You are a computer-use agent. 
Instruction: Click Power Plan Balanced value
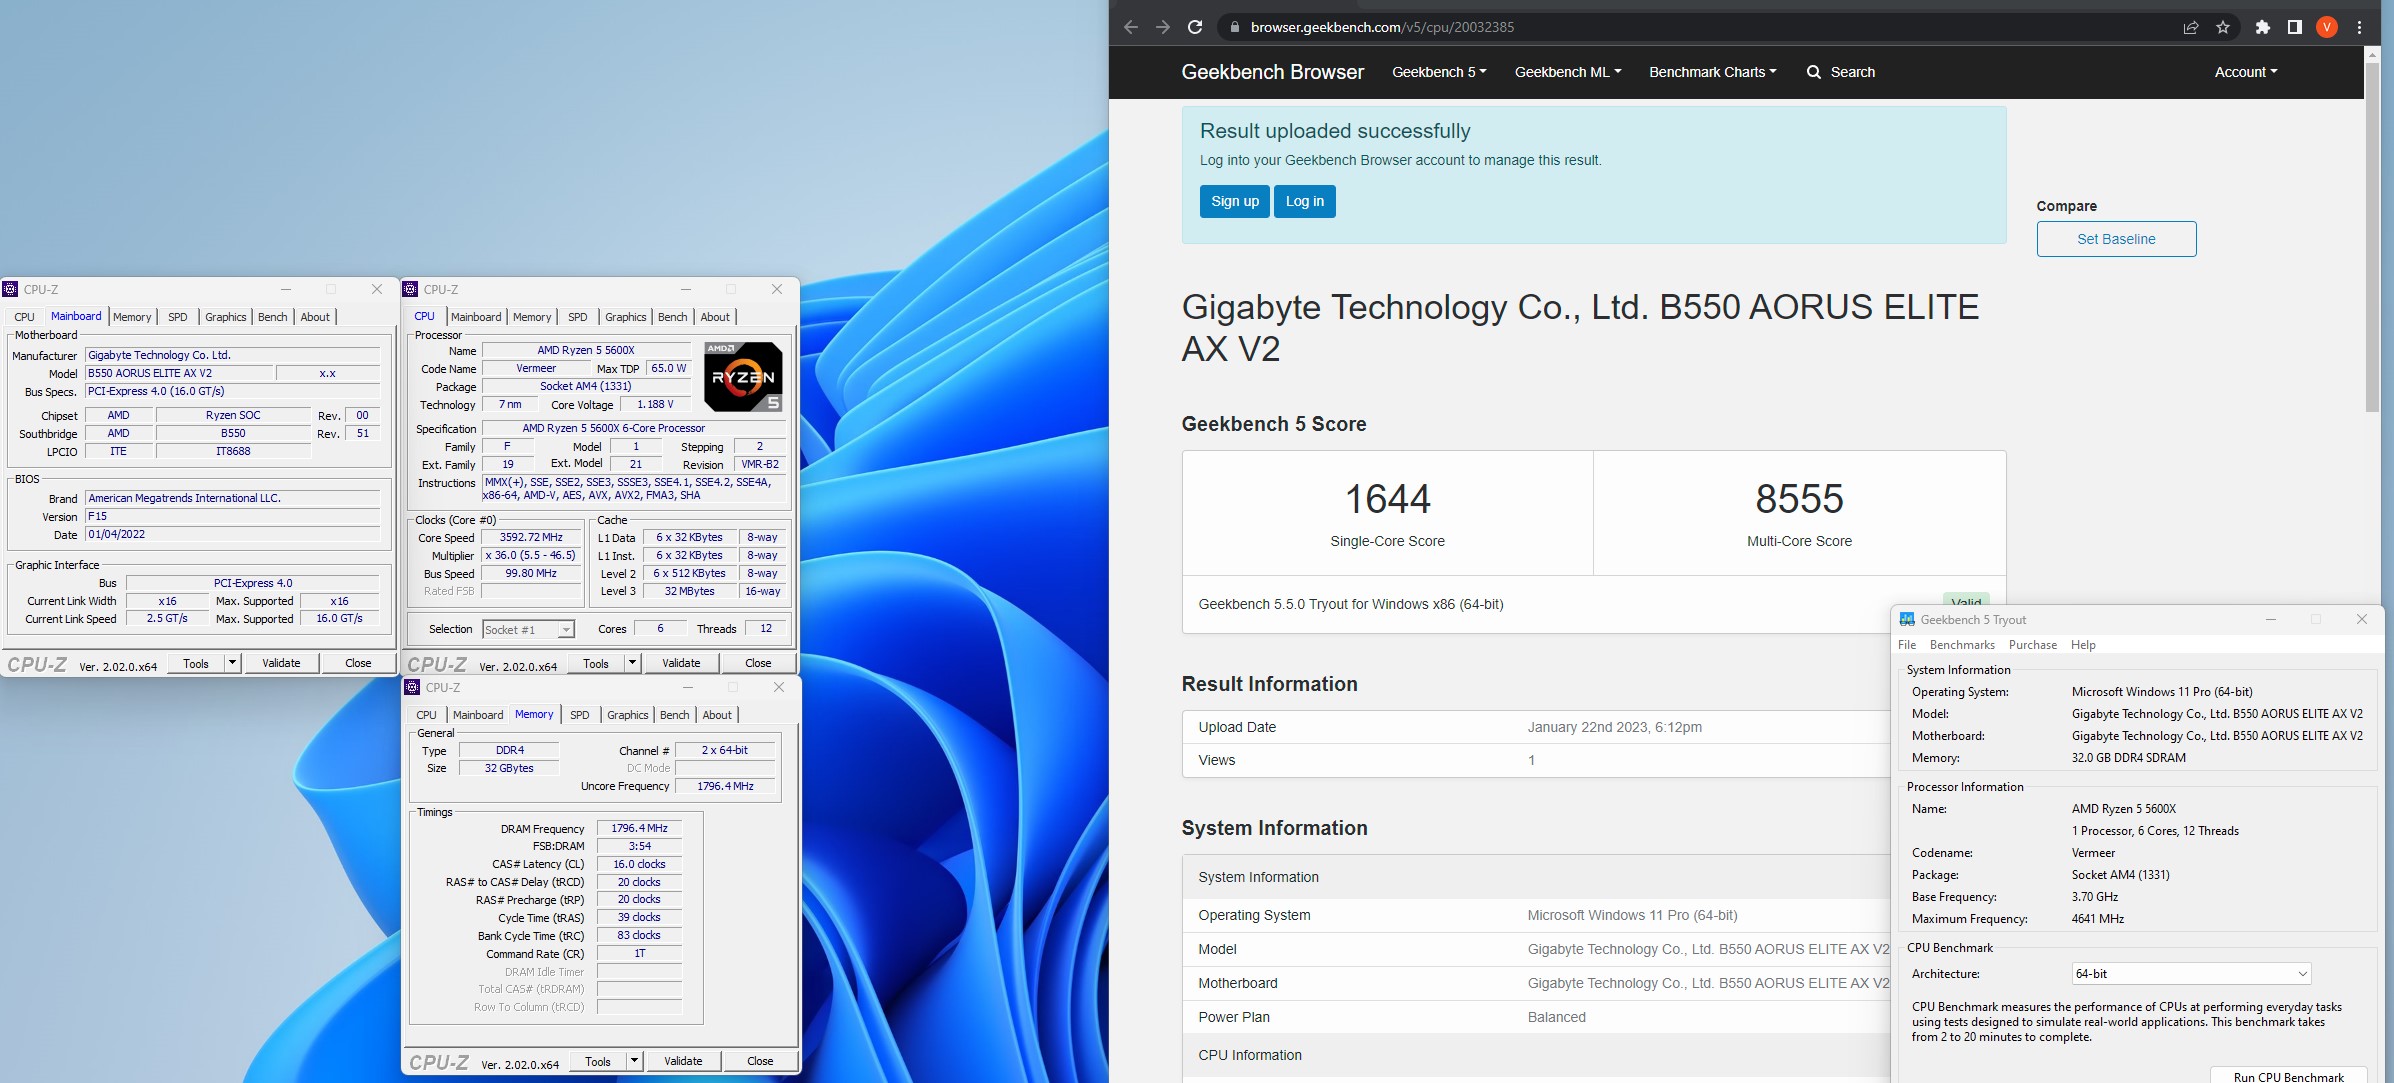1556,1017
